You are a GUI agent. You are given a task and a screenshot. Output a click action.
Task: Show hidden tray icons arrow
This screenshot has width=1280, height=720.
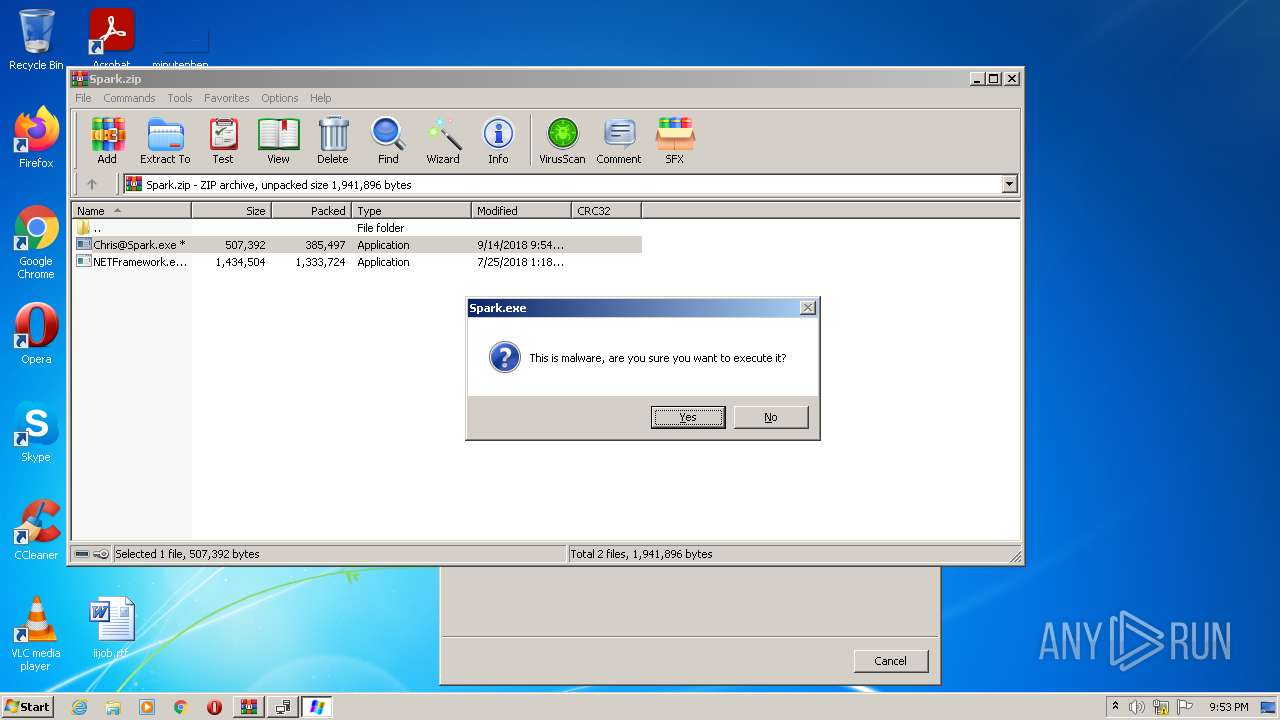(x=1116, y=706)
